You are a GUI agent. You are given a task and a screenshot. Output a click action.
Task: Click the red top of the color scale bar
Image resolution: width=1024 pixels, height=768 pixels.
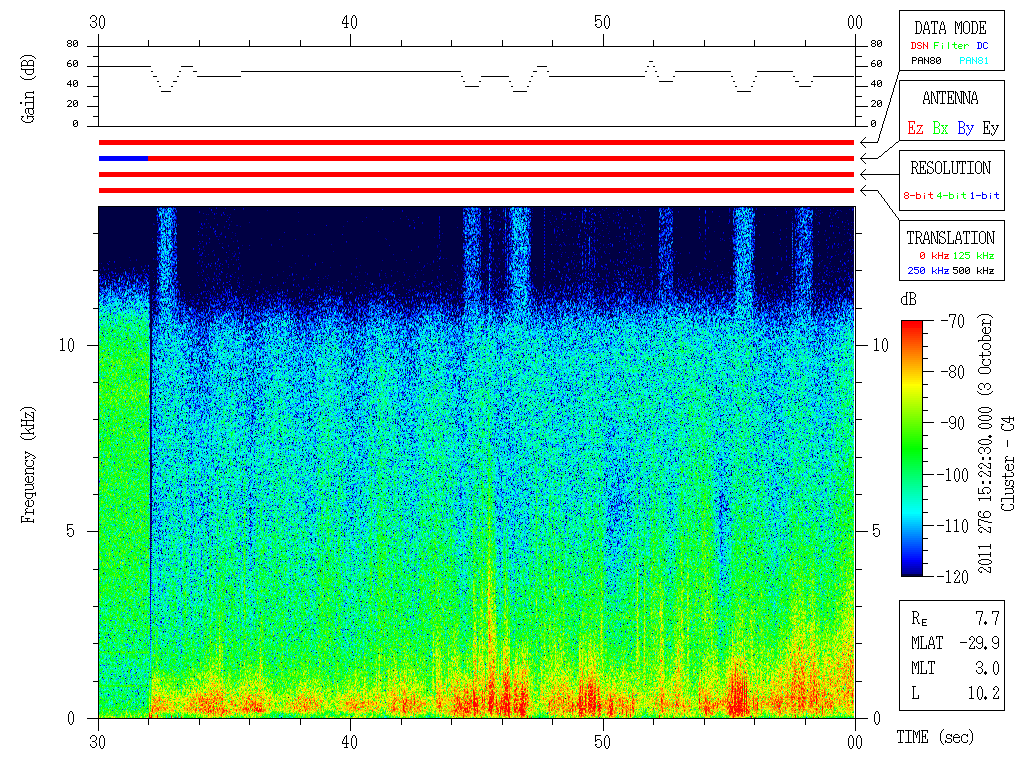click(x=912, y=325)
